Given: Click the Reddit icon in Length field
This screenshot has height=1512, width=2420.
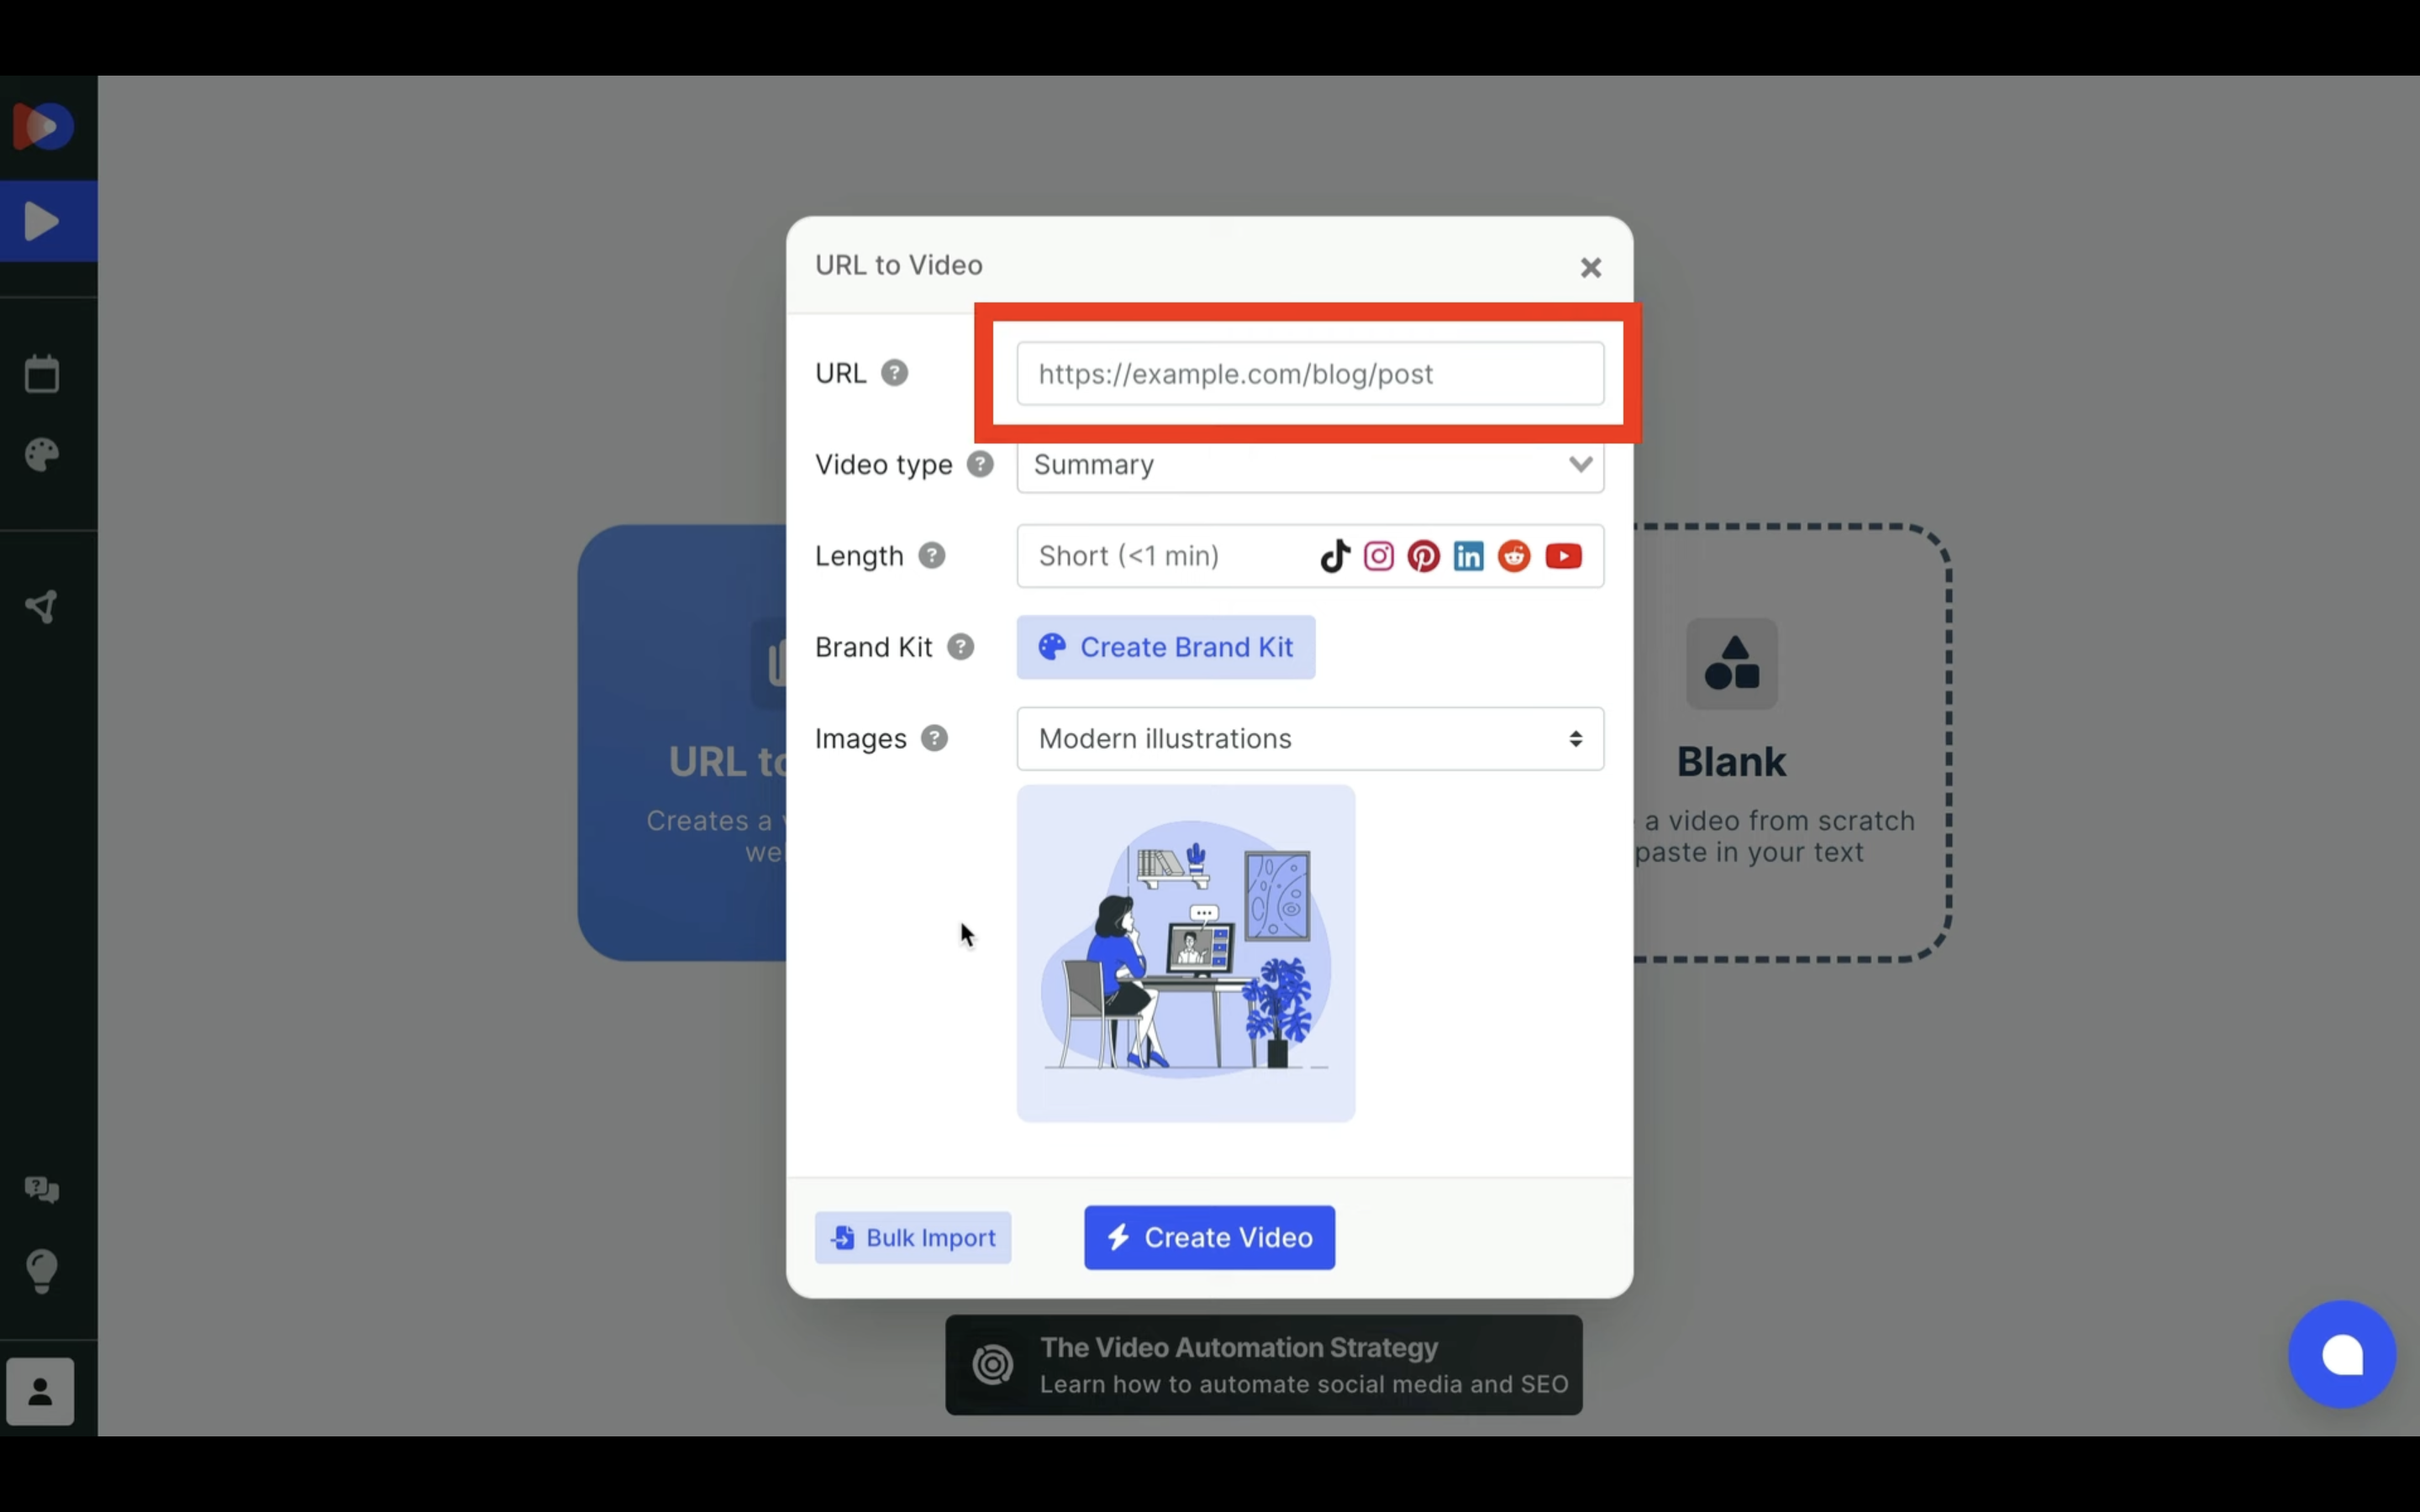Looking at the screenshot, I should 1514,556.
